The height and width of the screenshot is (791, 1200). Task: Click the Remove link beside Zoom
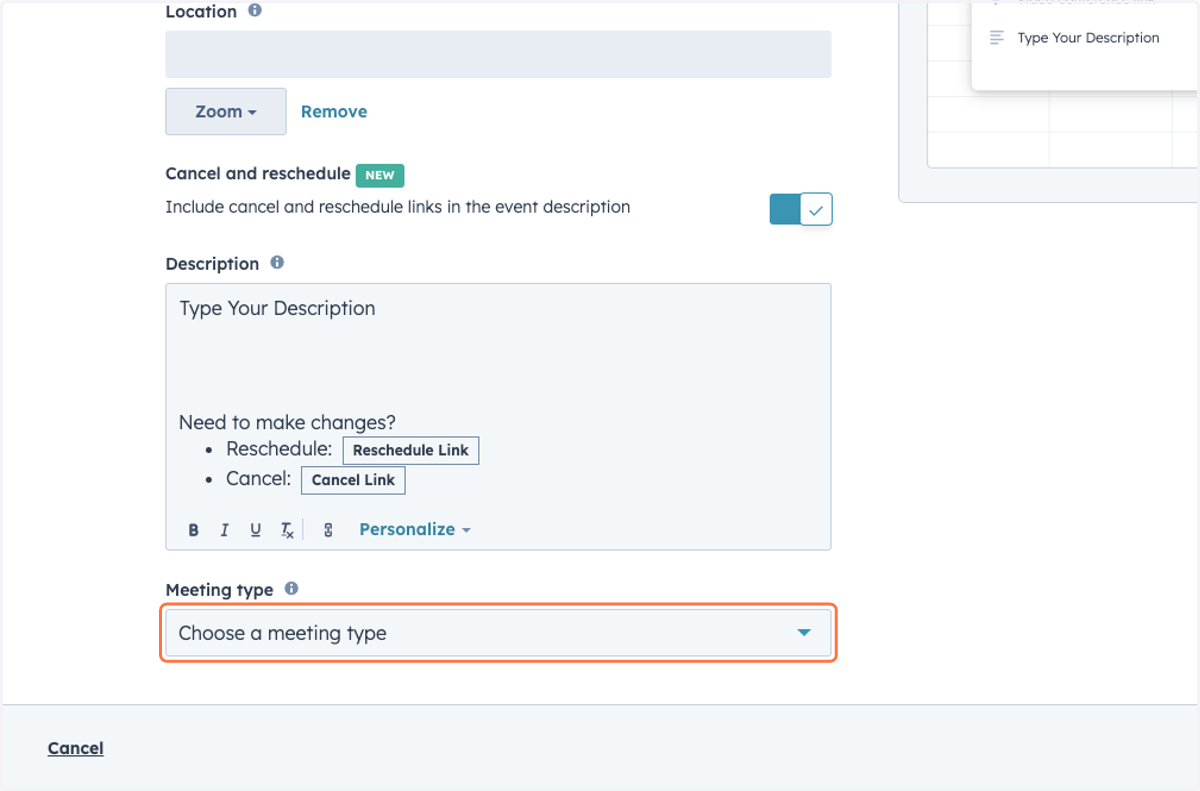click(334, 112)
